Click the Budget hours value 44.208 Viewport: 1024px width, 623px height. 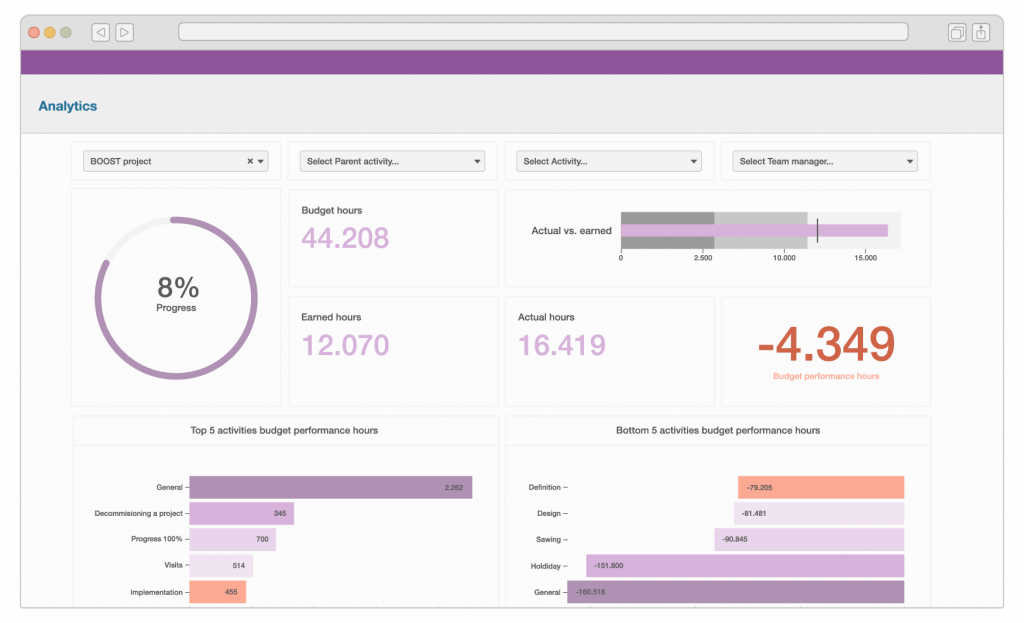345,239
